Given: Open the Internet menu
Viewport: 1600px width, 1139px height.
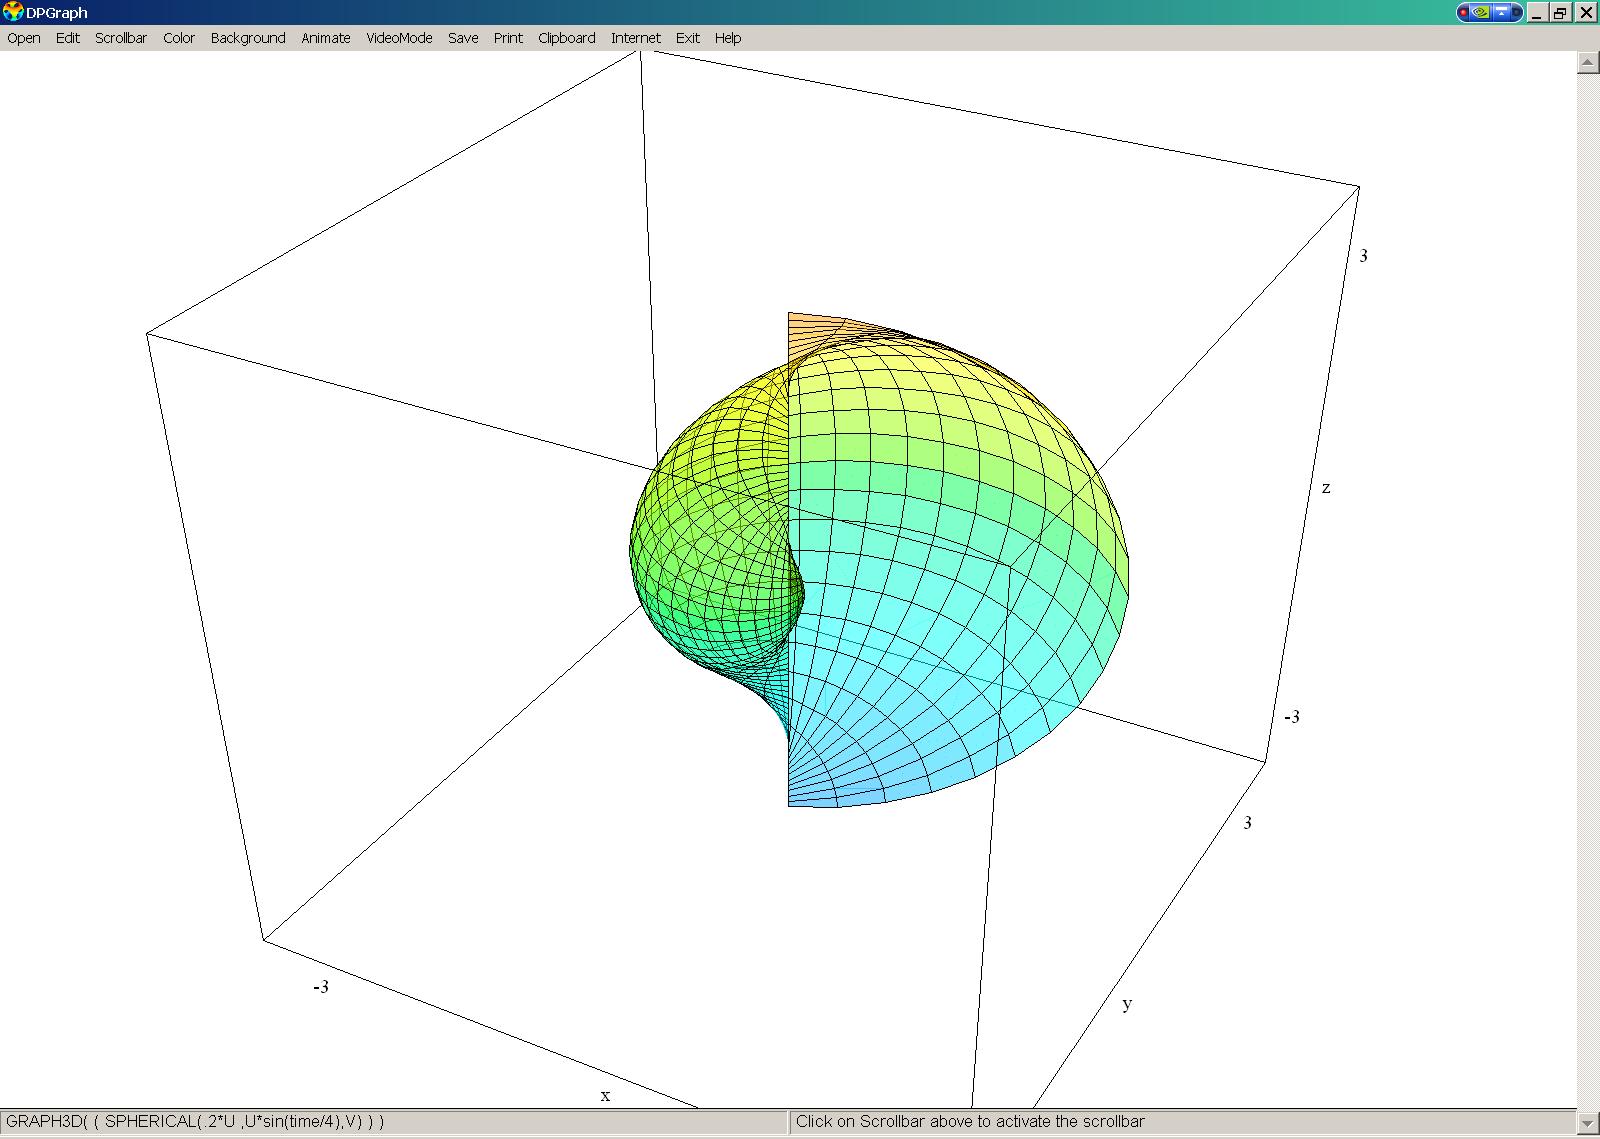Looking at the screenshot, I should click(636, 38).
